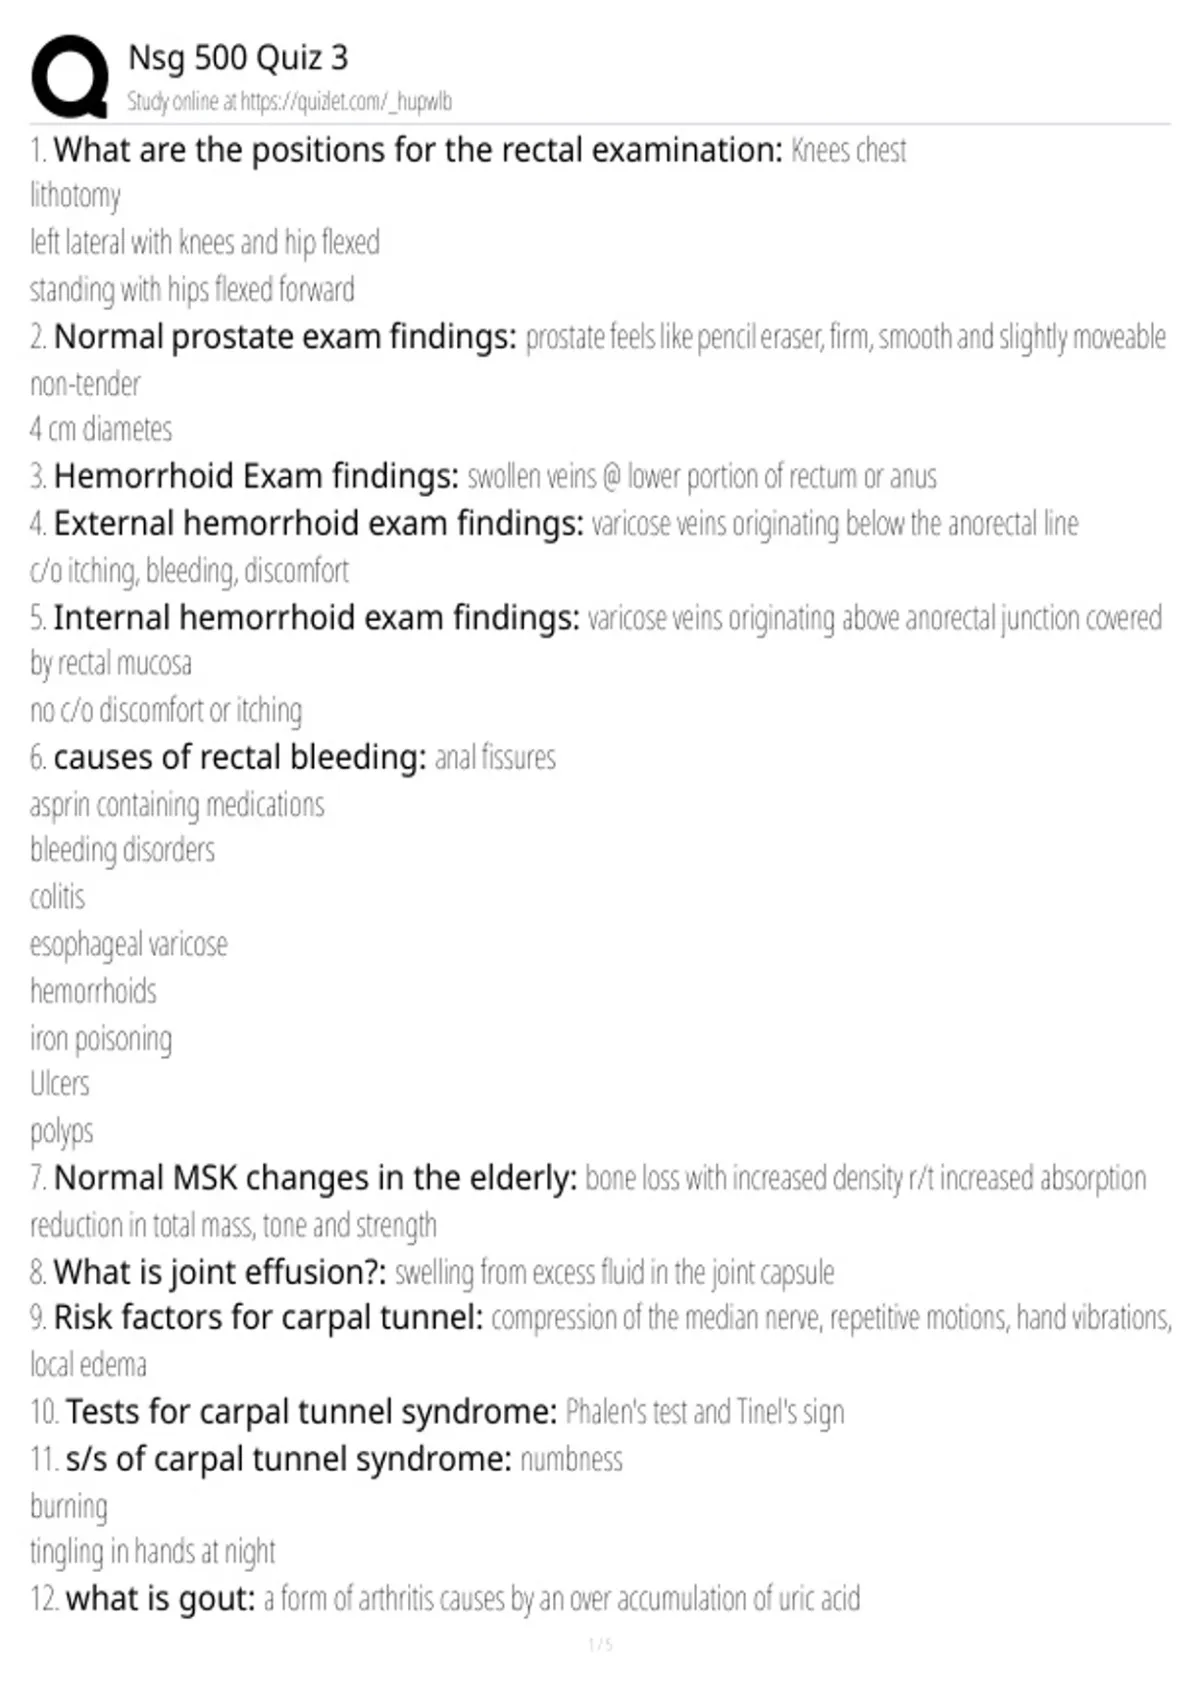Click the tingling in hands at night line
The width and height of the screenshot is (1200, 1700).
tap(153, 1551)
